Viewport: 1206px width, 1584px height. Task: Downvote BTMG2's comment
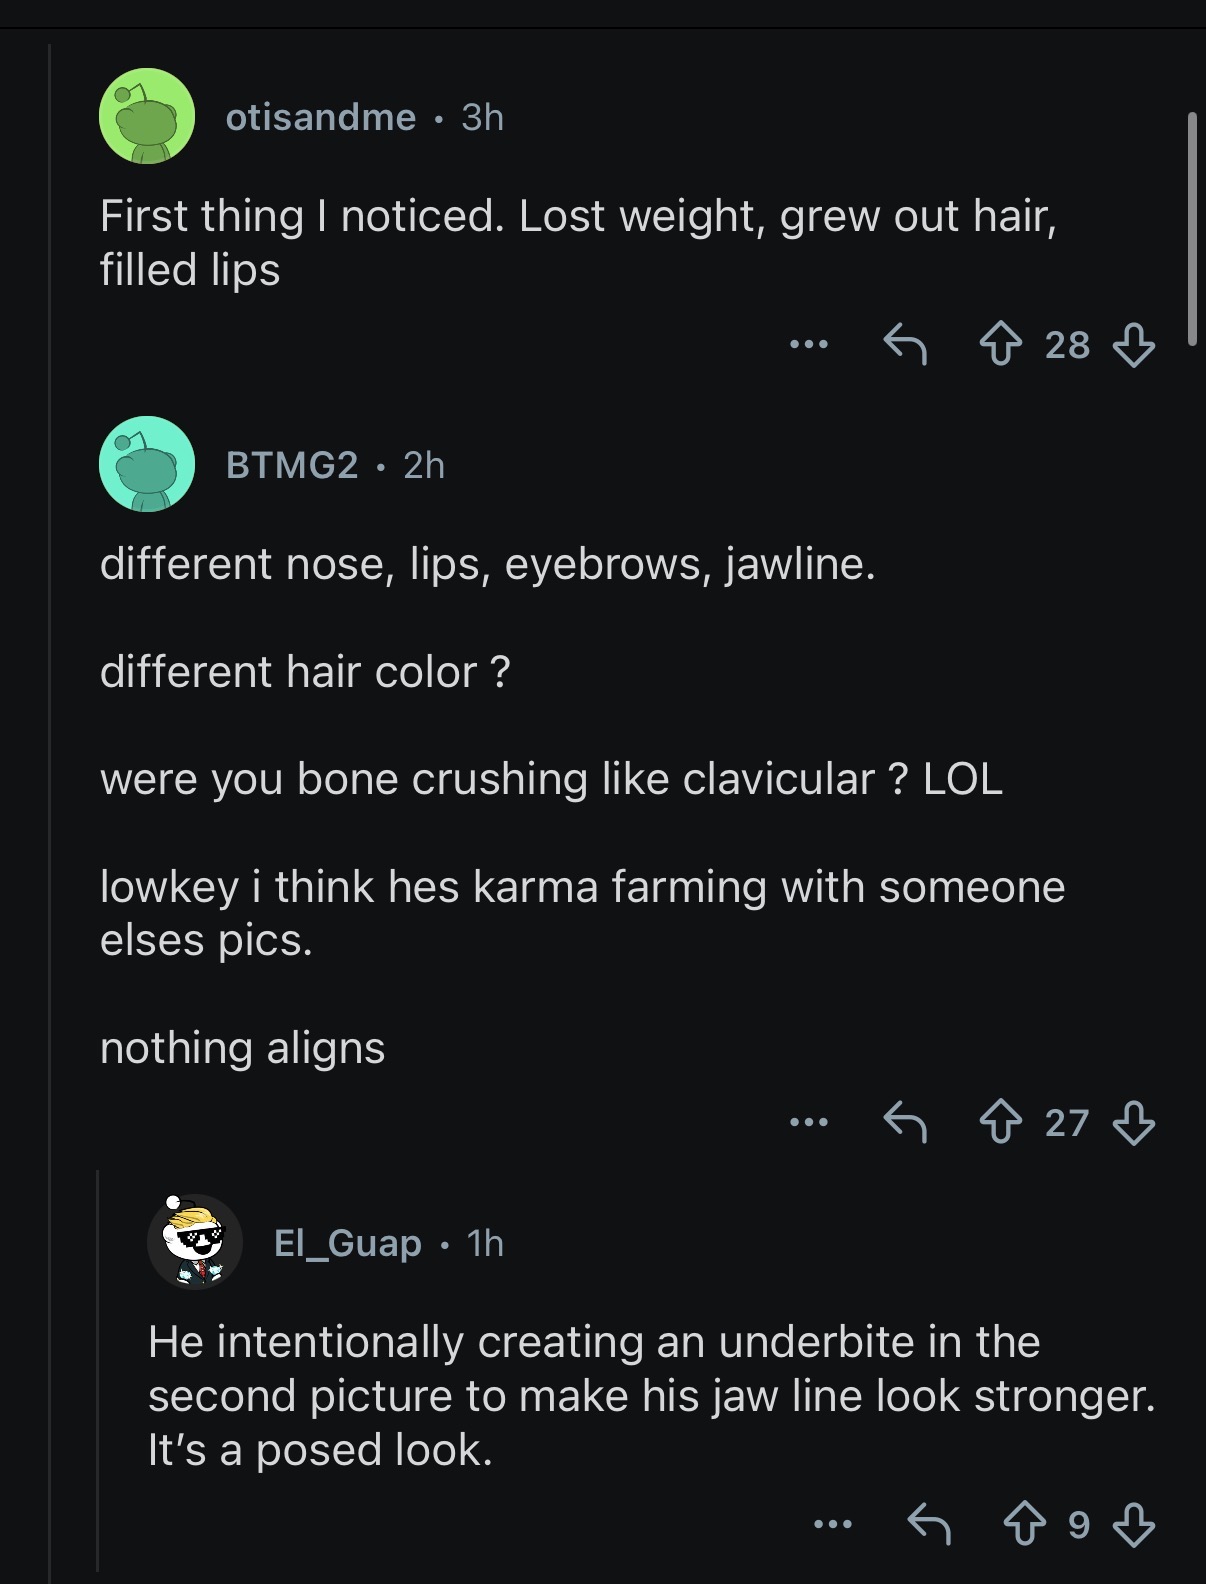point(1134,1122)
